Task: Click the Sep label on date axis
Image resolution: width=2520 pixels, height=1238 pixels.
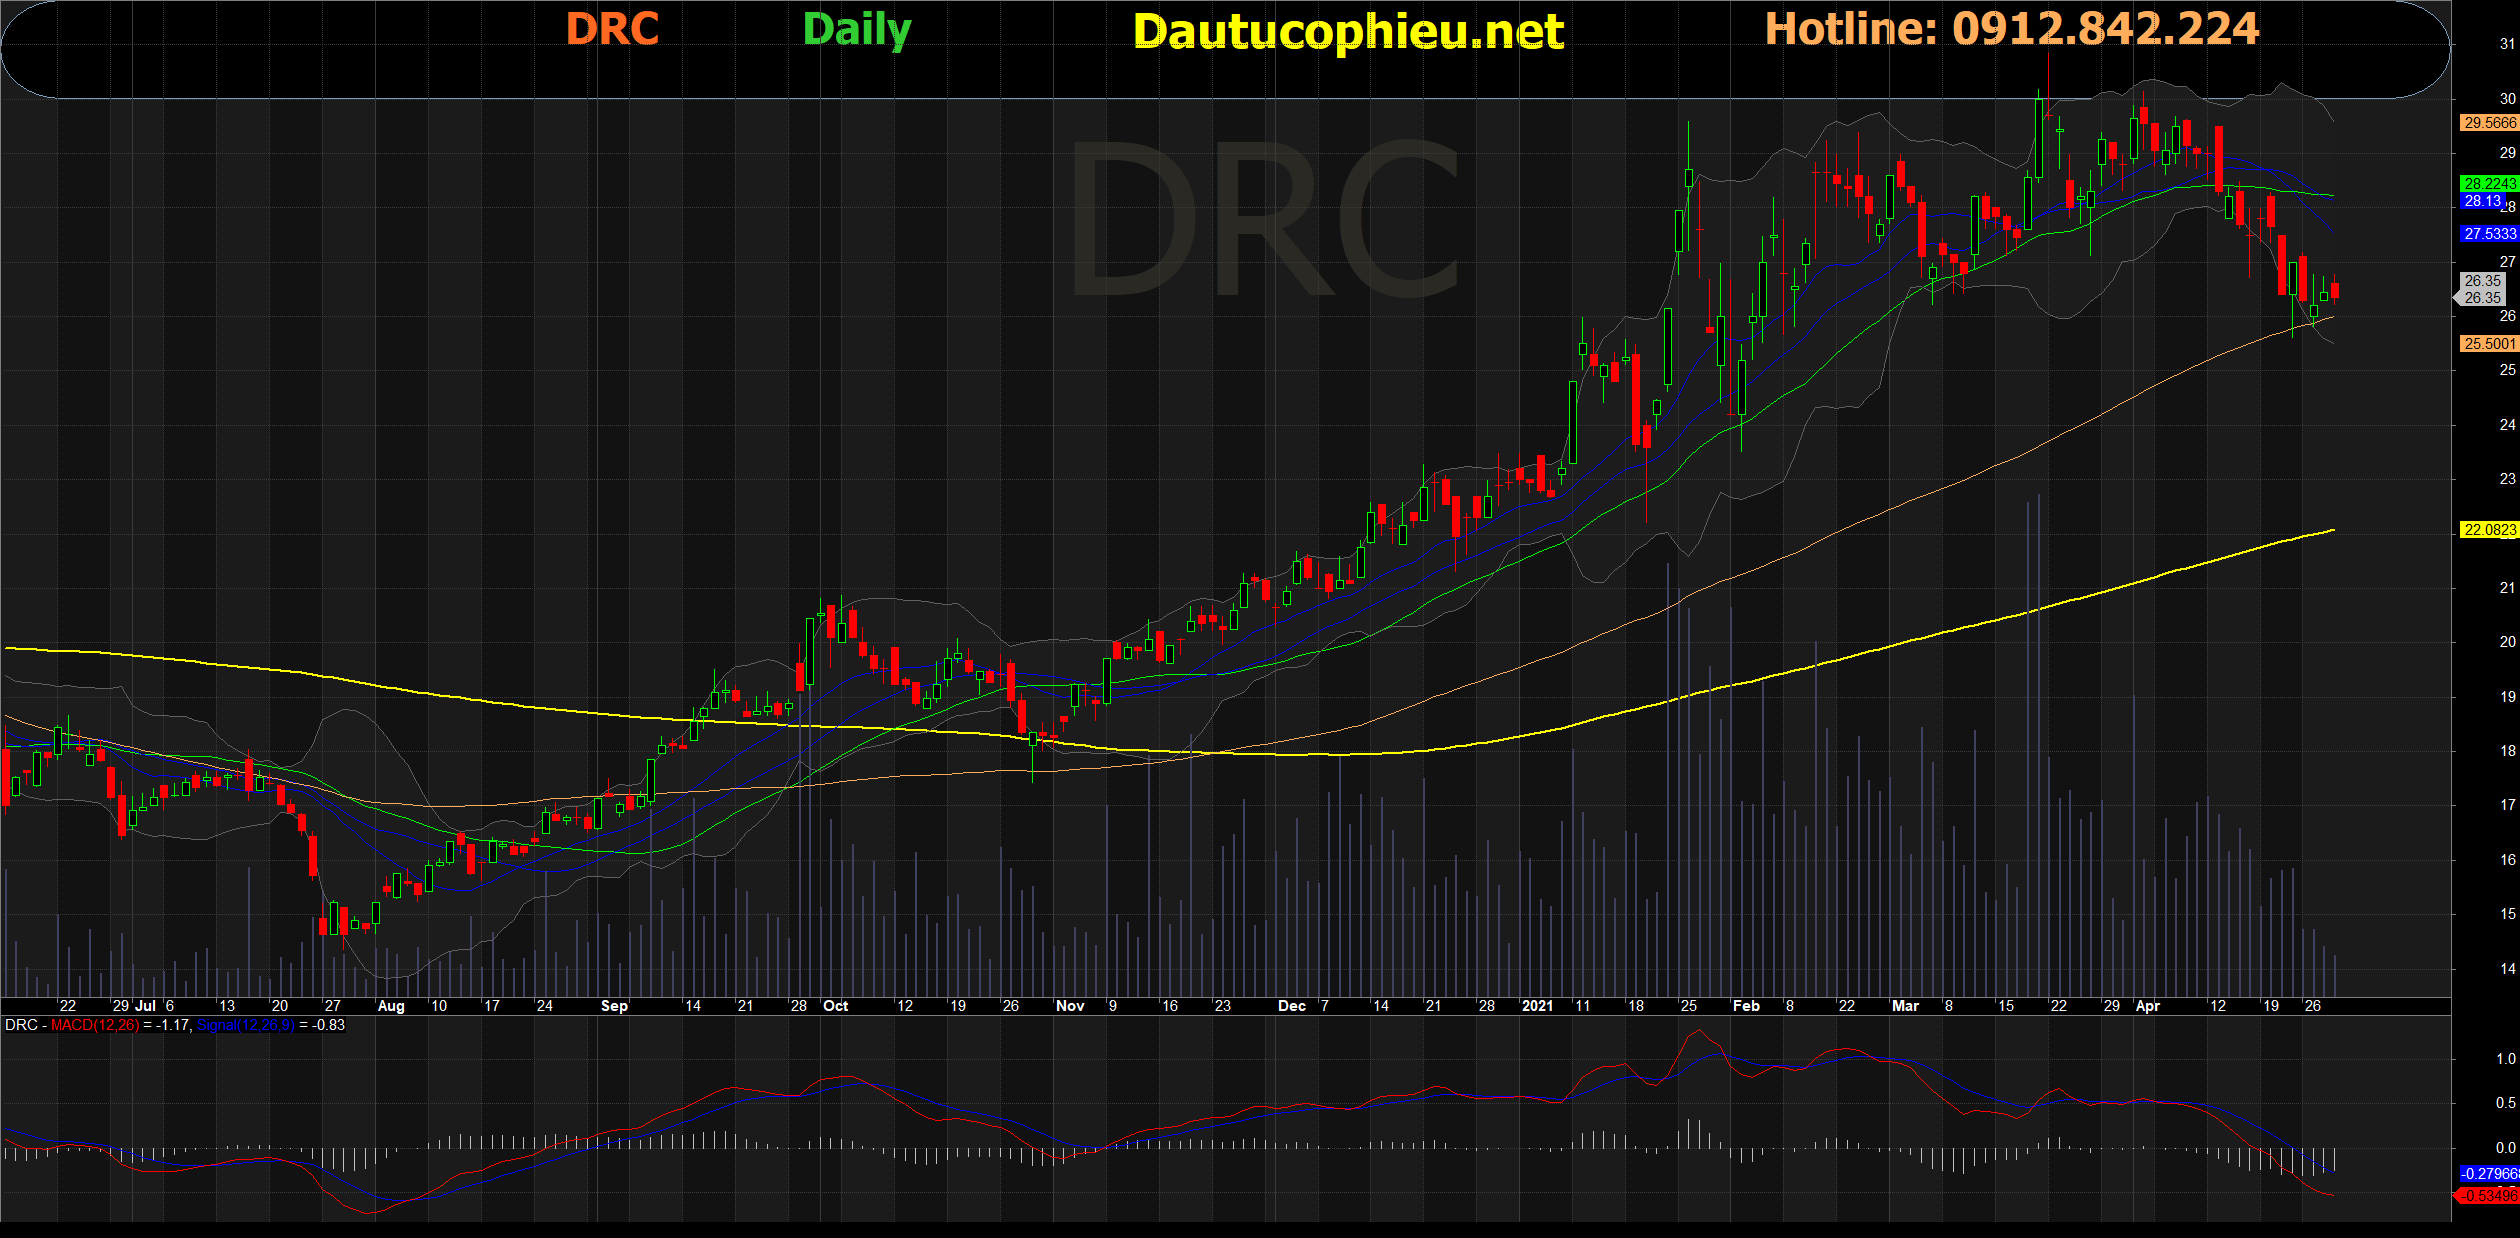Action: coord(614,1006)
